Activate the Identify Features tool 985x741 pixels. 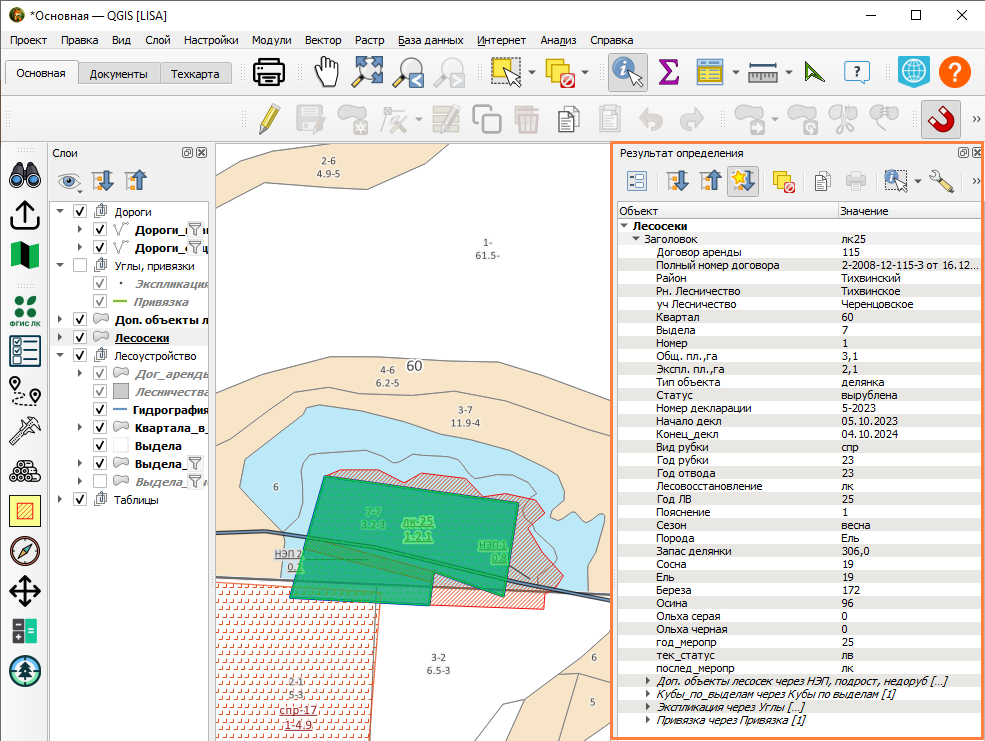pyautogui.click(x=628, y=72)
